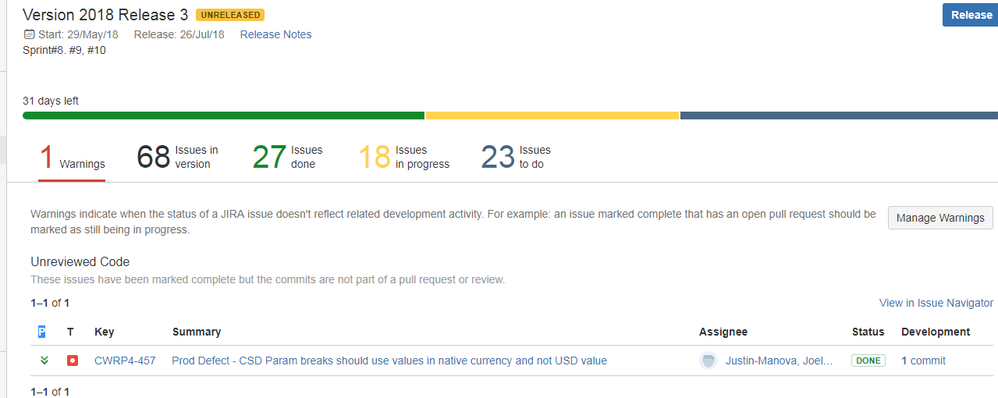Click the assignee avatar icon
Screen dimensions: 998x398
[x=708, y=360]
